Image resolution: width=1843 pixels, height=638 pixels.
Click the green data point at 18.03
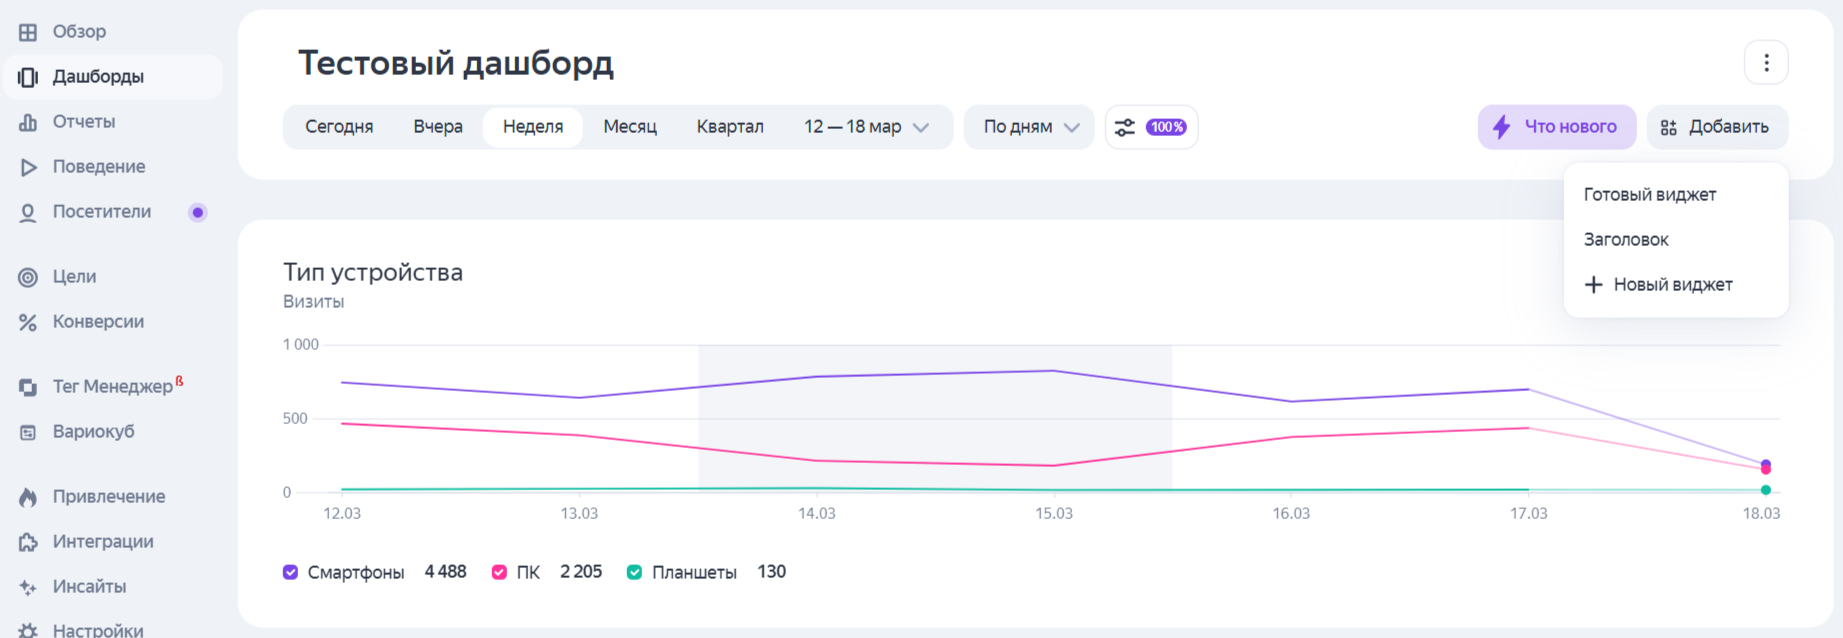pyautogui.click(x=1765, y=490)
